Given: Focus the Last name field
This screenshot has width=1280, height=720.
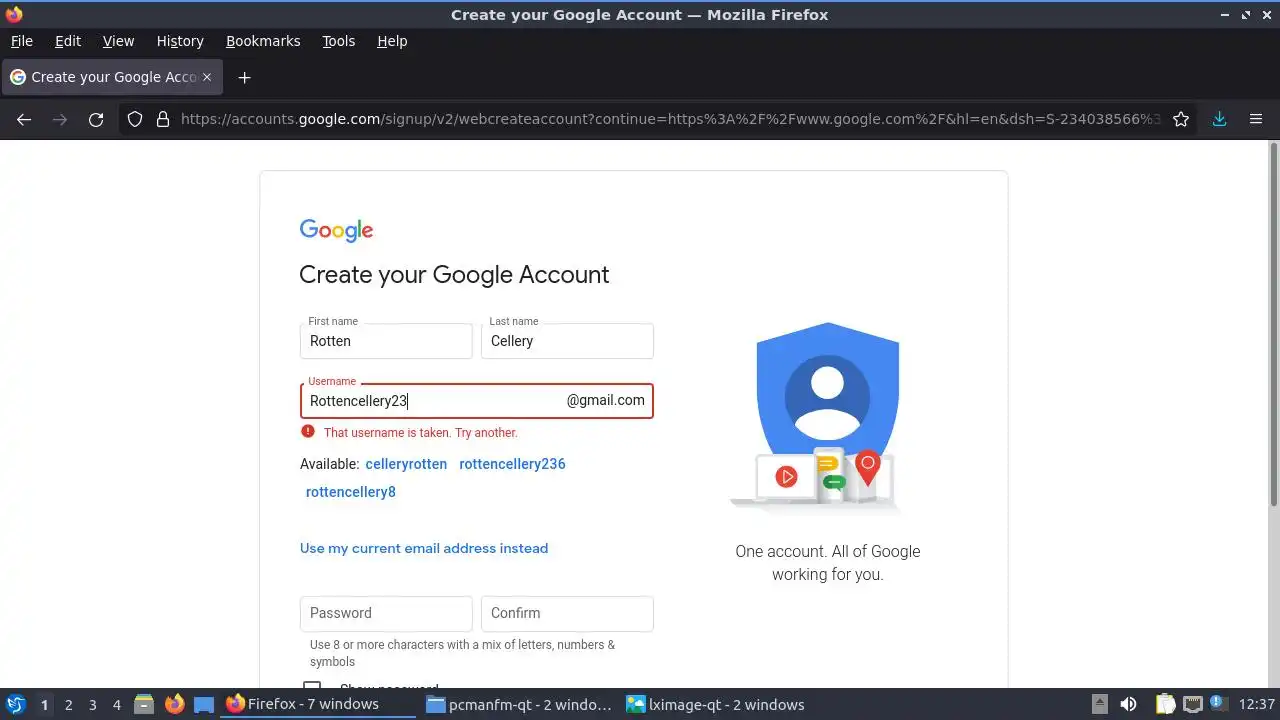Looking at the screenshot, I should coord(567,341).
